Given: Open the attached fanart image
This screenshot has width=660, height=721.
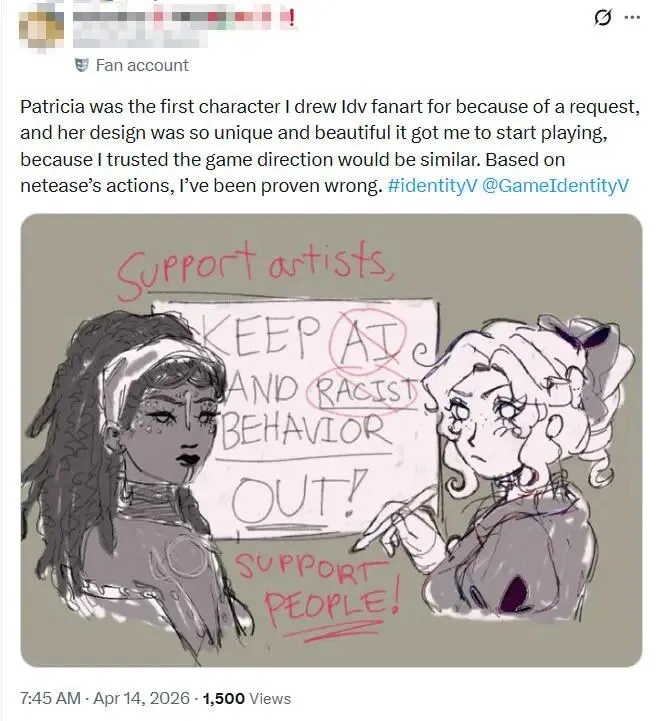Looking at the screenshot, I should pyautogui.click(x=331, y=440).
